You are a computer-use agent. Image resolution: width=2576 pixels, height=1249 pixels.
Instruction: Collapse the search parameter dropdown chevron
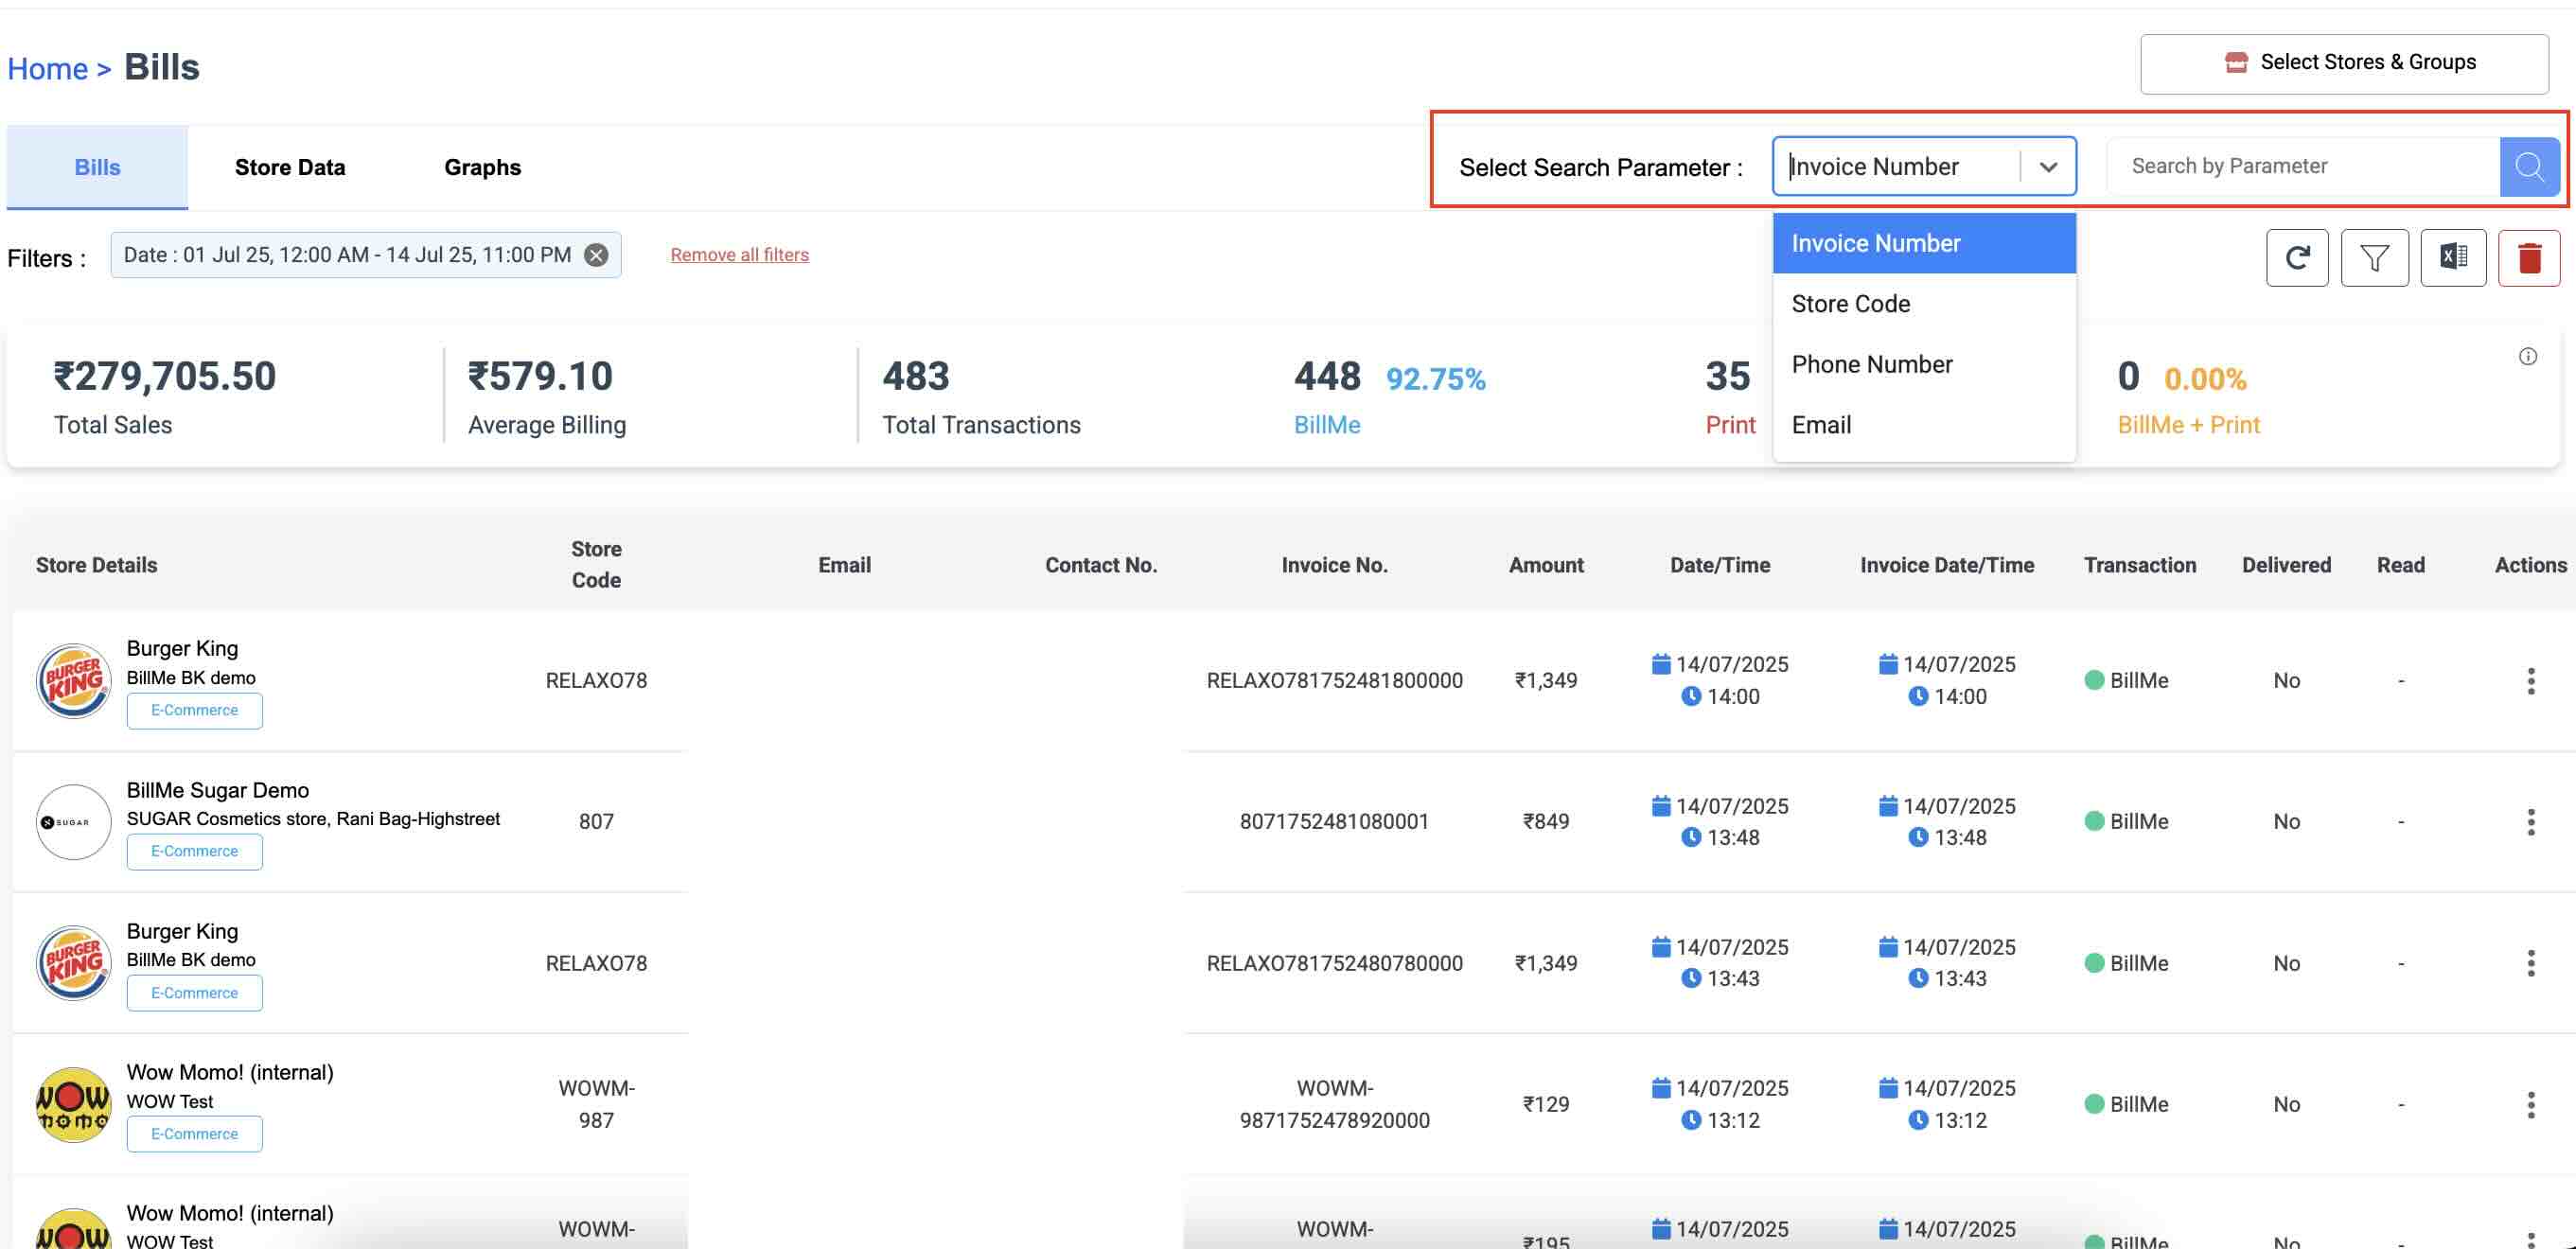click(2047, 167)
